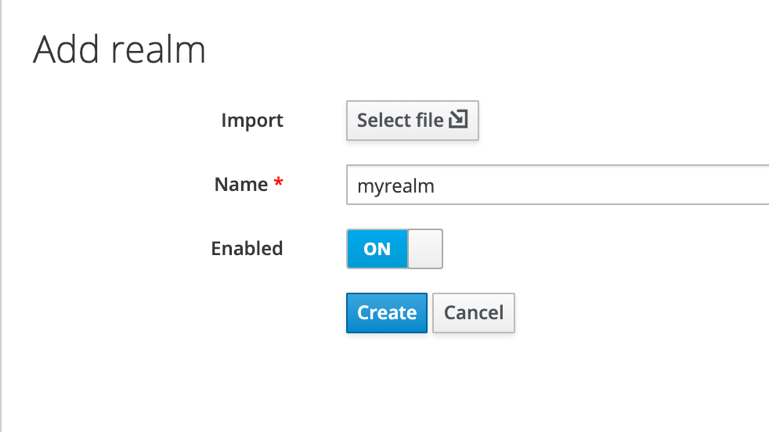Click the Add realm page heading
Image resolution: width=769 pixels, height=432 pixels.
tap(119, 50)
